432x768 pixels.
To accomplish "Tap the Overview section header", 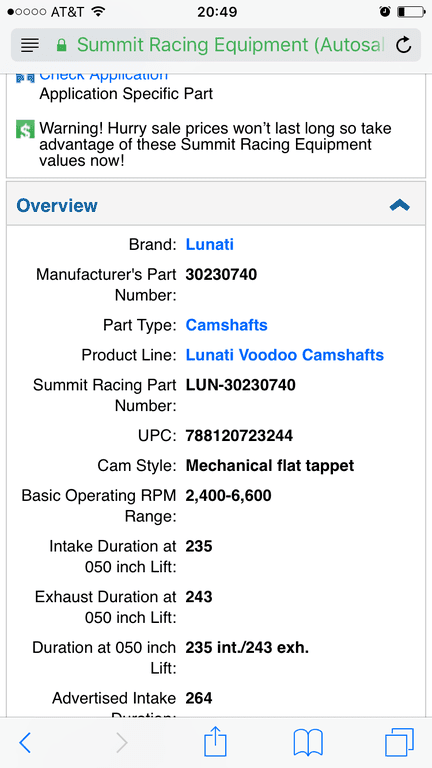I will [x=216, y=204].
